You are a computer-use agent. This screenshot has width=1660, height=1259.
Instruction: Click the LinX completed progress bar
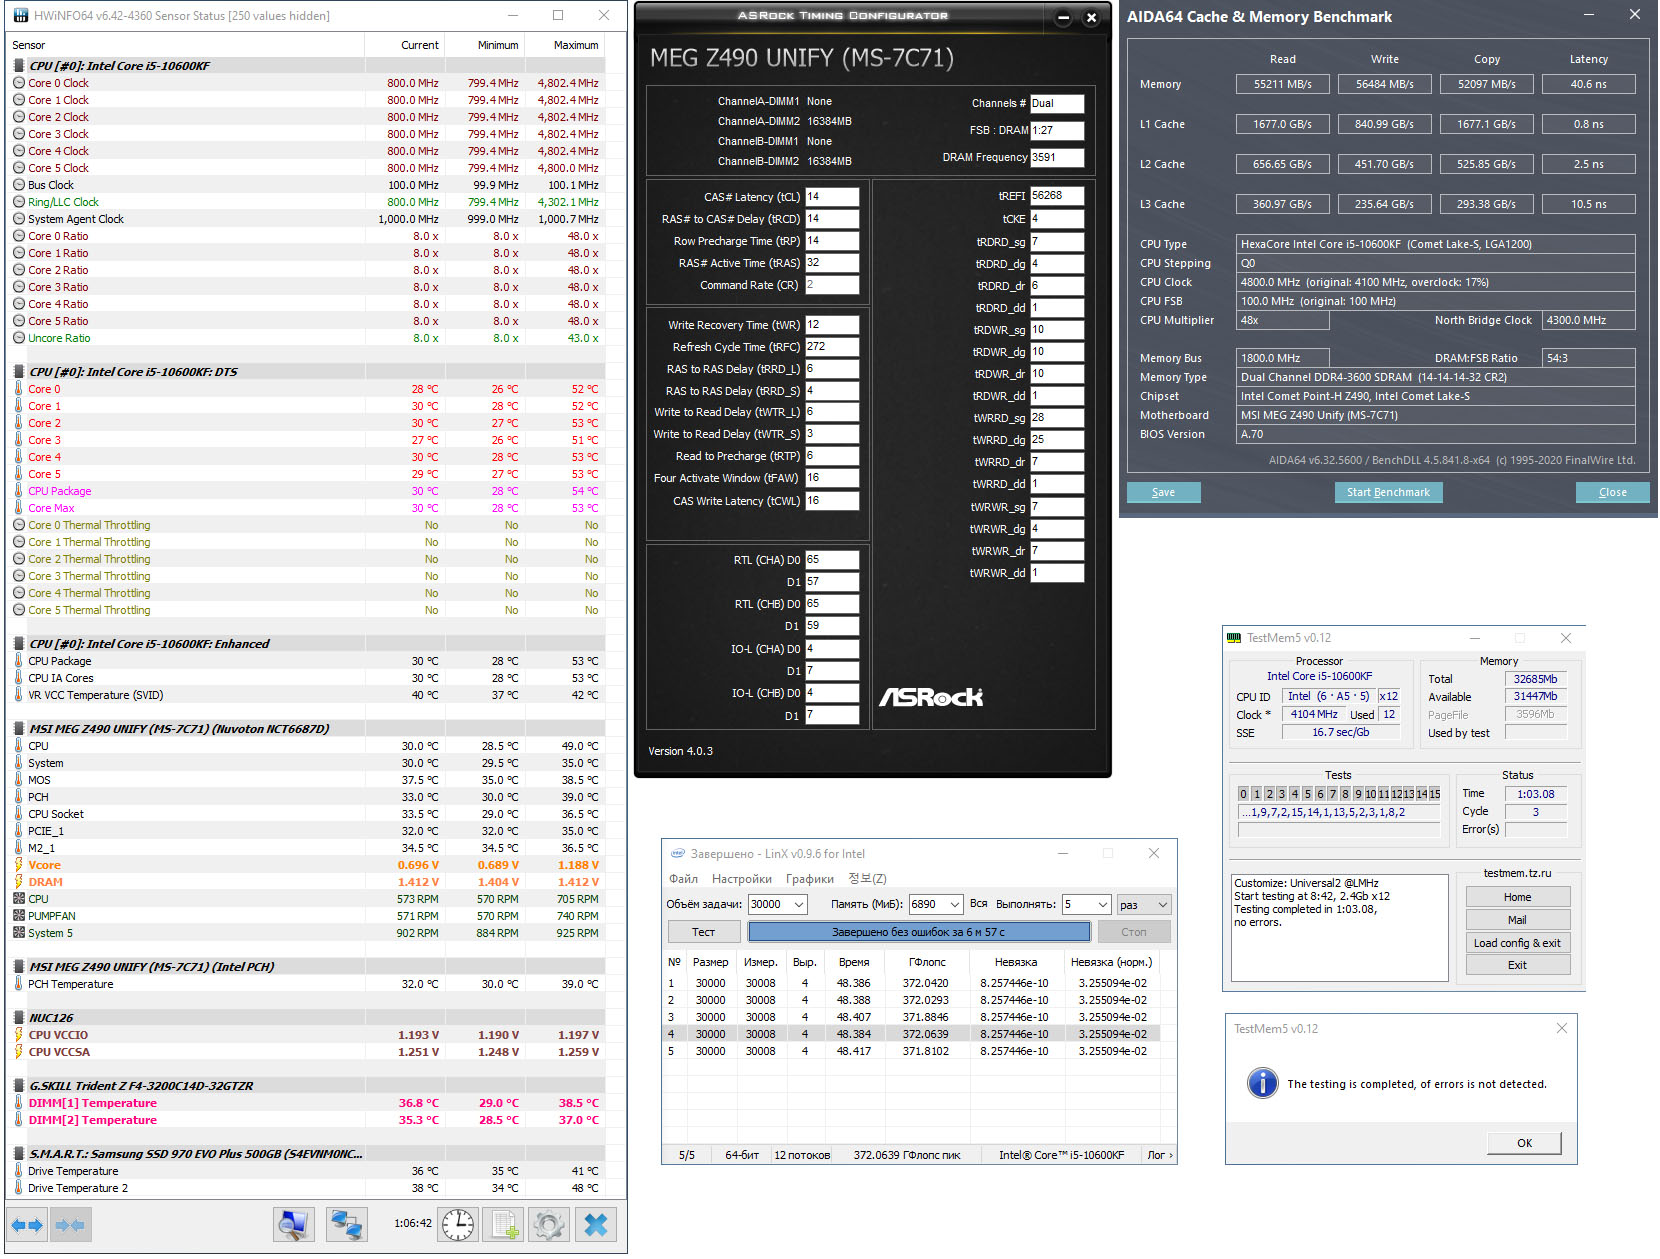click(x=919, y=932)
